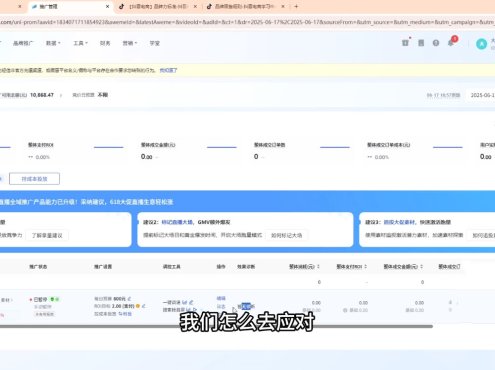This screenshot has height=370, width=495.
Task: Click the orange dot icon beside ROI 2.00
Action: (x=138, y=306)
